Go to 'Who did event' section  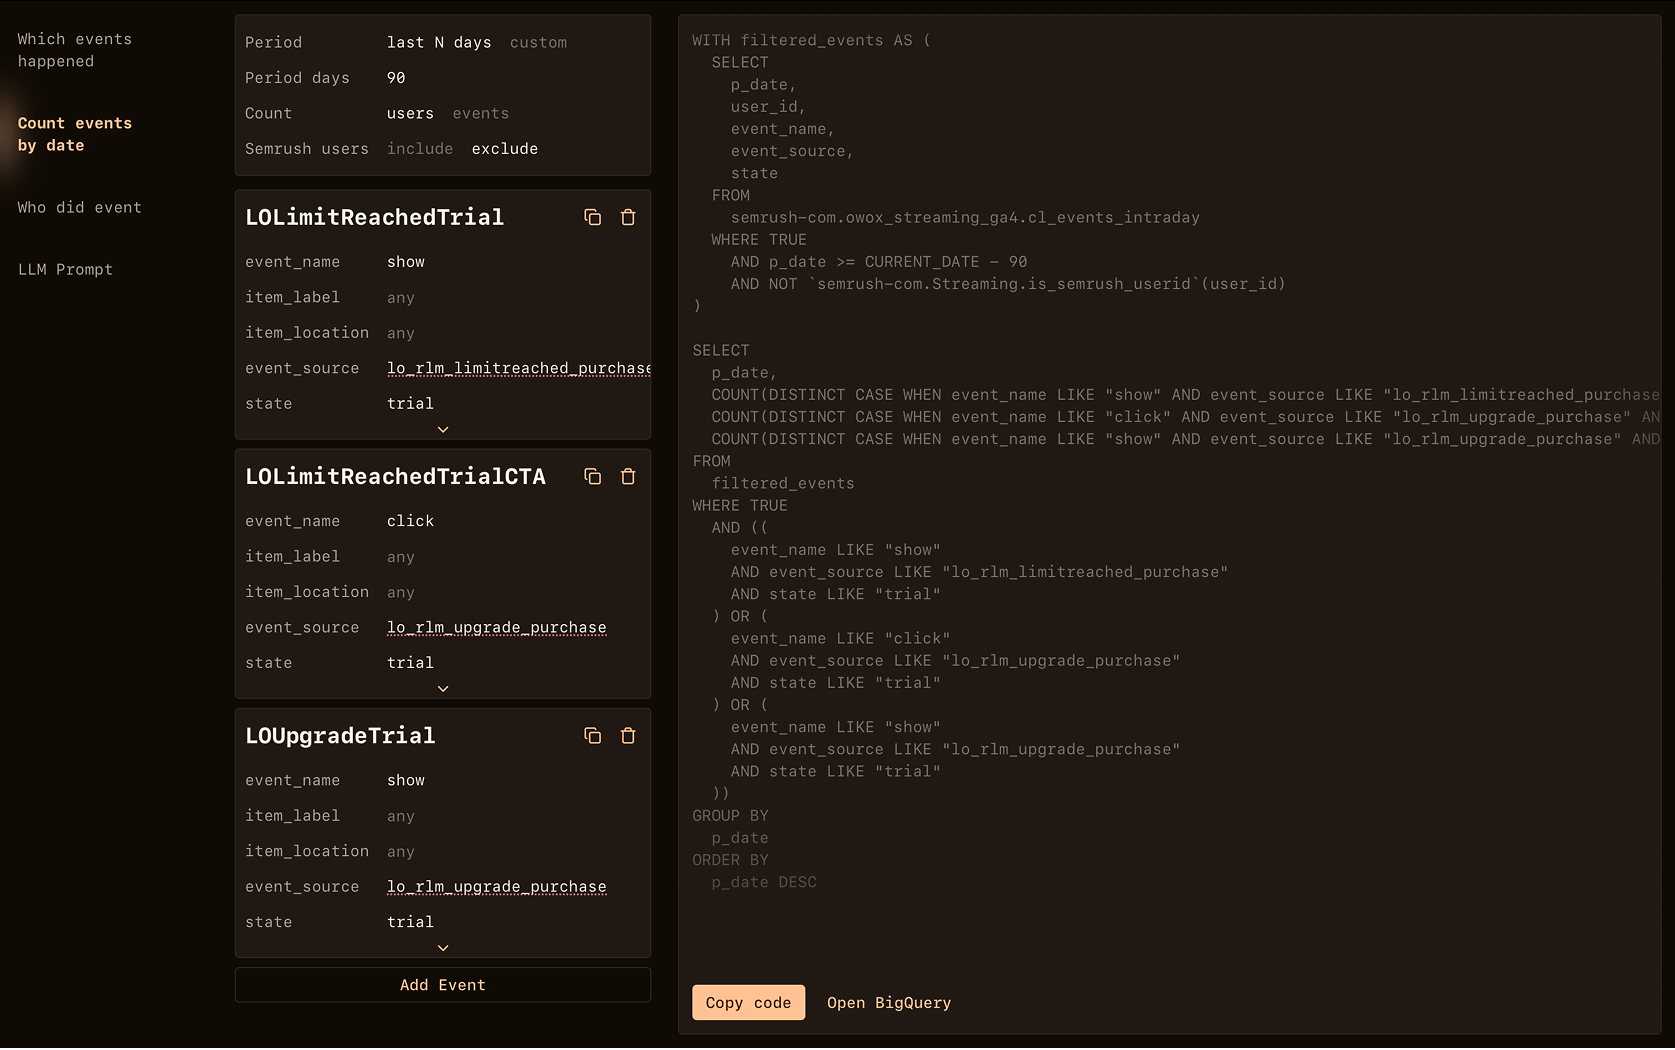point(80,207)
